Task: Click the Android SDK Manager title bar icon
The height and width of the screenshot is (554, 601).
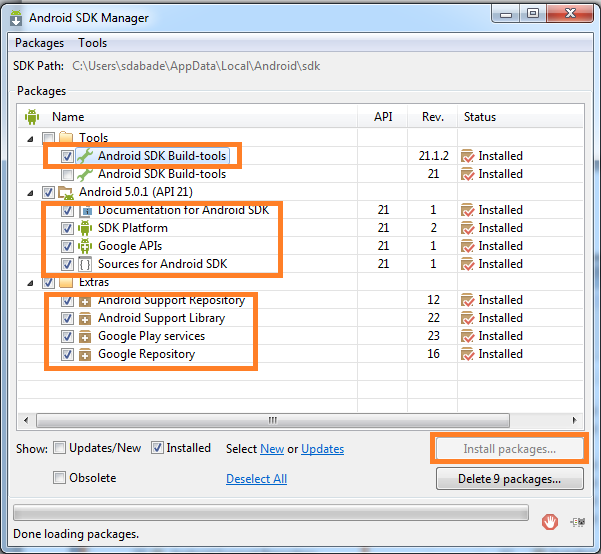Action: [x=16, y=18]
